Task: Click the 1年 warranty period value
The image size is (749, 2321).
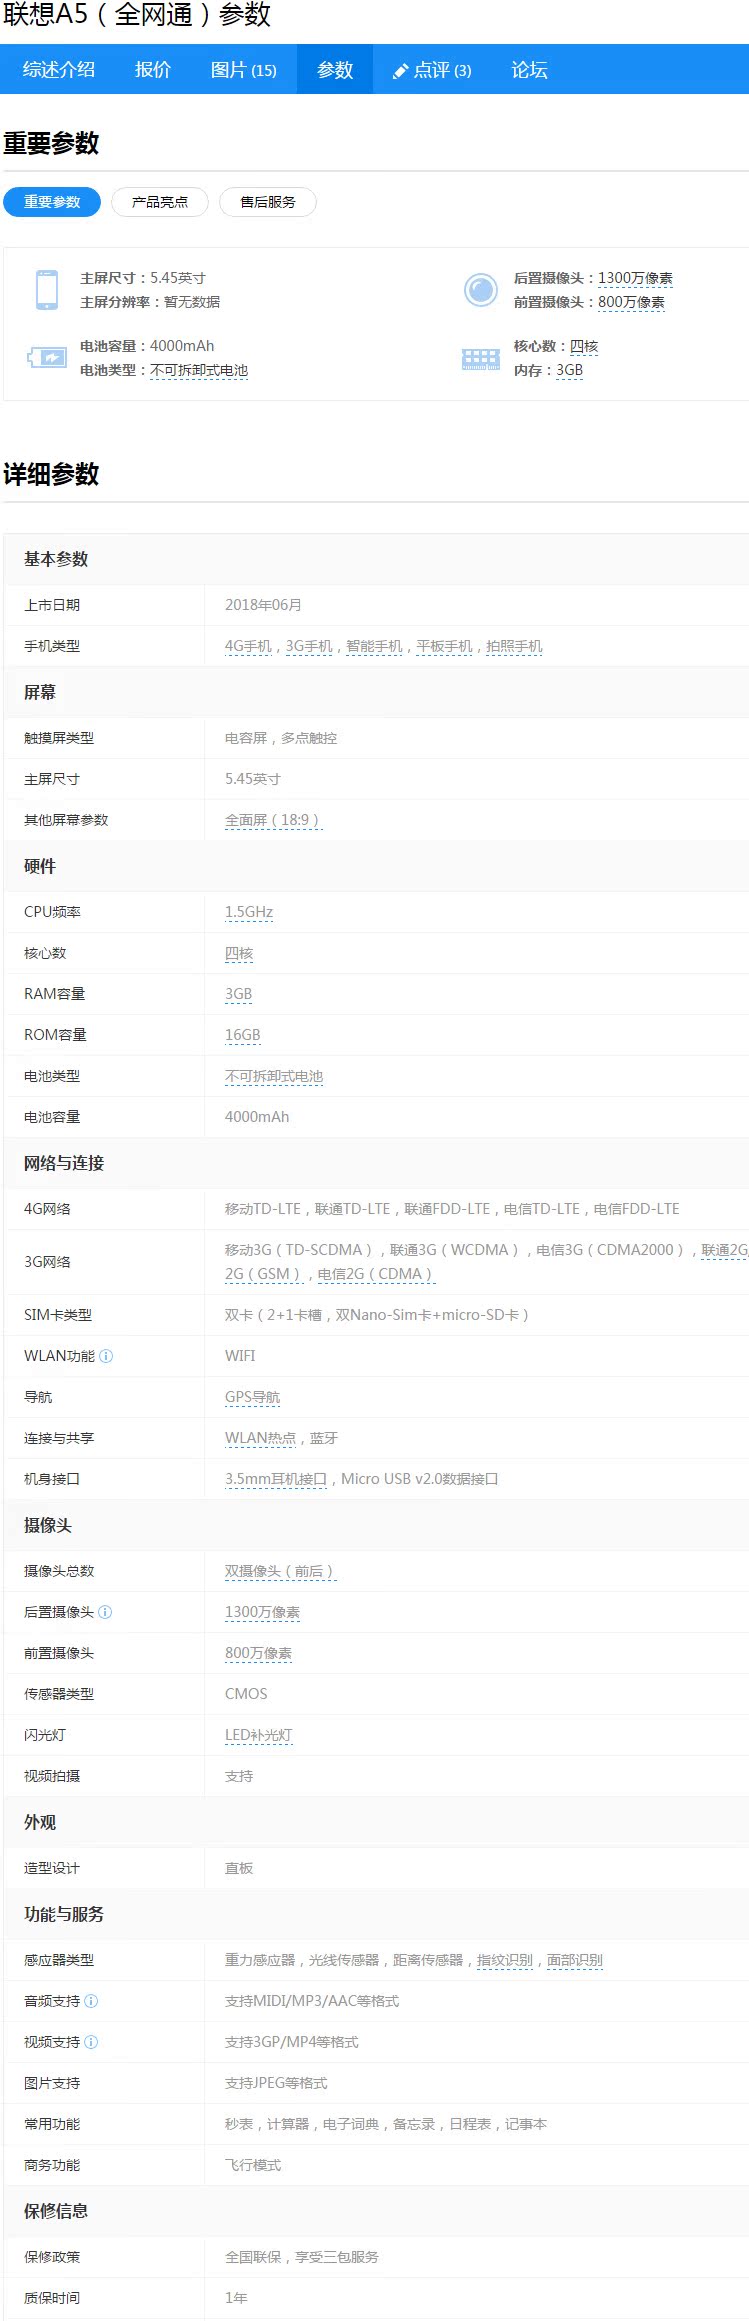Action: (x=236, y=2298)
